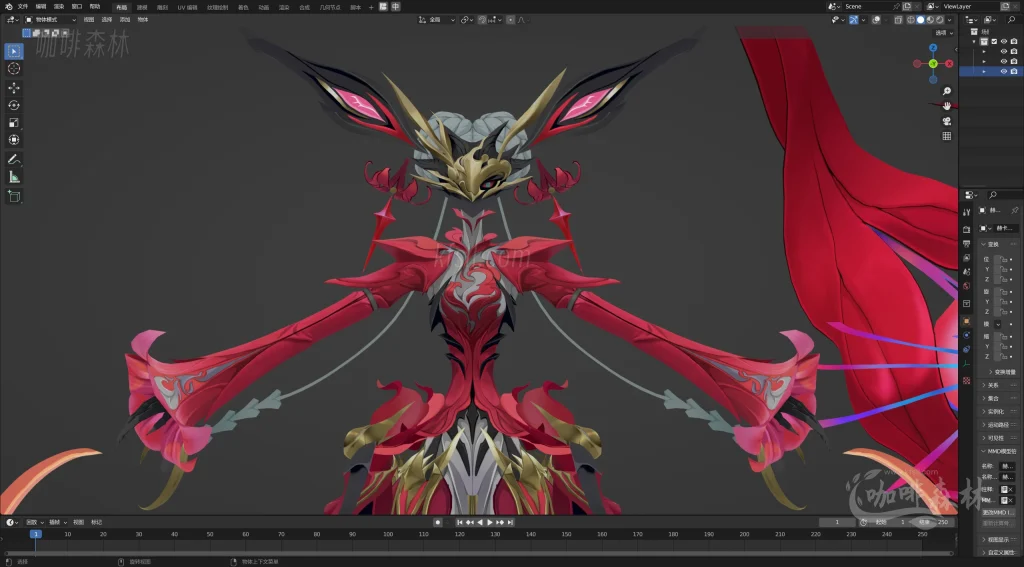Screen dimensions: 1024x567
Task: Jump to the end frame
Action: [x=510, y=522]
